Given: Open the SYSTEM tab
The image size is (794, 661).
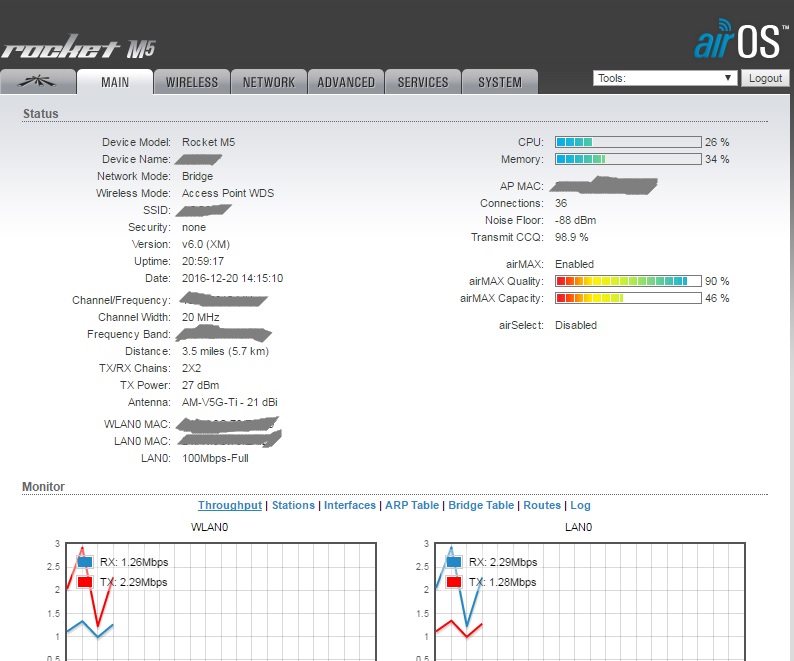Looking at the screenshot, I should pos(499,82).
